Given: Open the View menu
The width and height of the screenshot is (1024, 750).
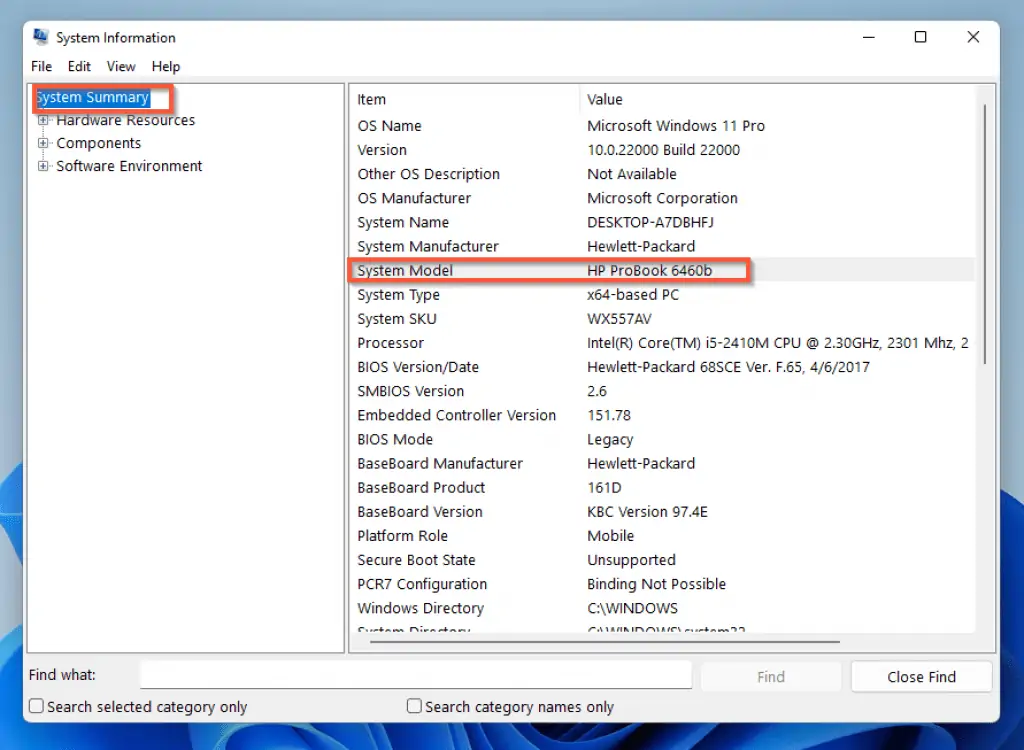Looking at the screenshot, I should (121, 66).
